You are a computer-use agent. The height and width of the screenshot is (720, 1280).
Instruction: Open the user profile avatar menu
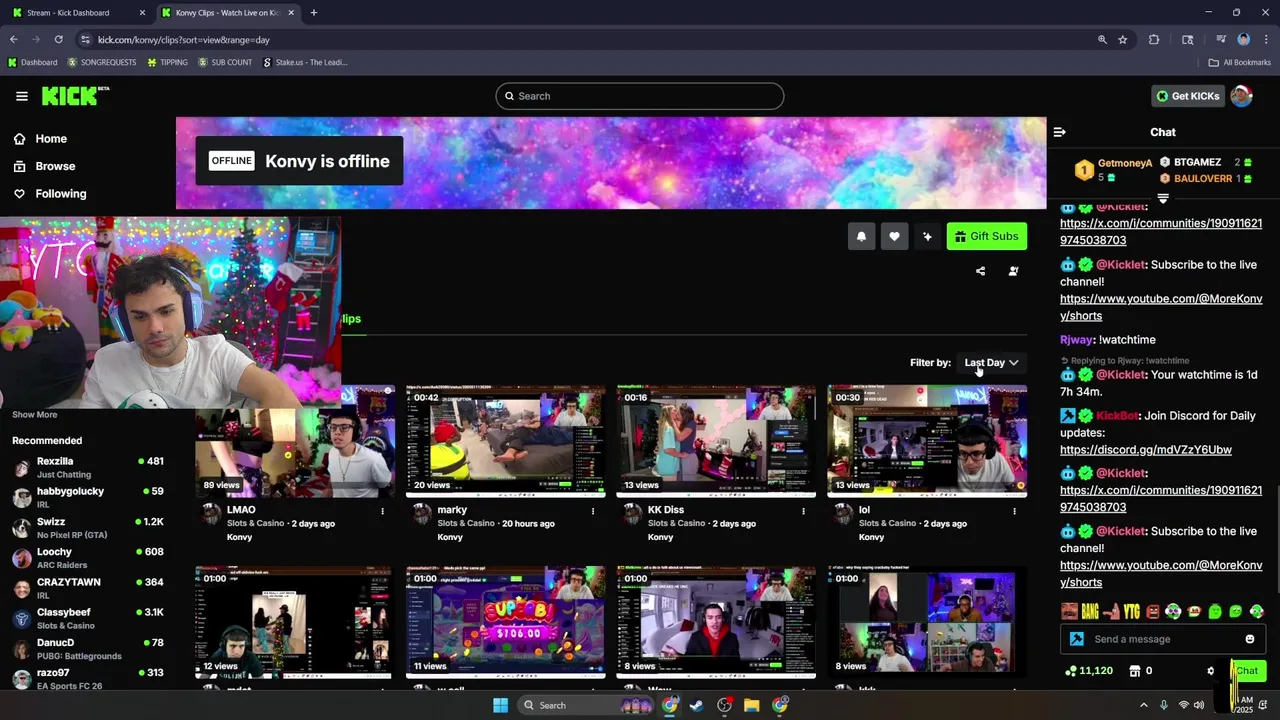coord(1241,96)
